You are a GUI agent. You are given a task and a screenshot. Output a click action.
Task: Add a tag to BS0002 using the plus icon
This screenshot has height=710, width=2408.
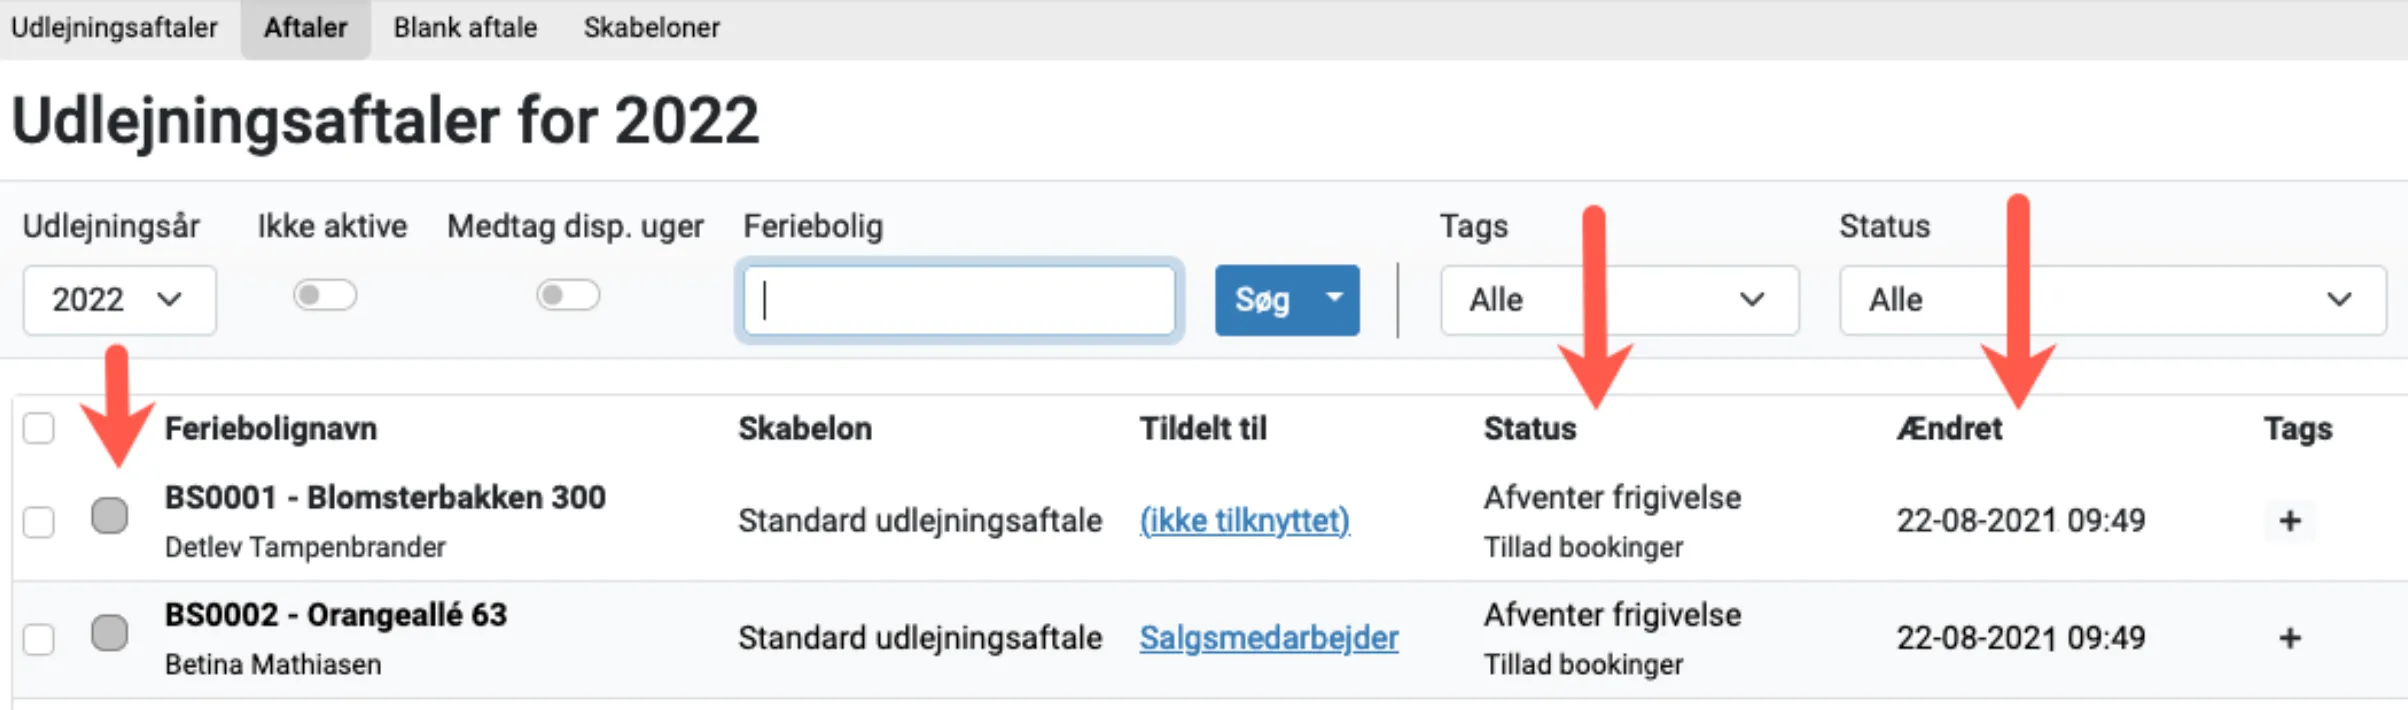pyautogui.click(x=2290, y=637)
